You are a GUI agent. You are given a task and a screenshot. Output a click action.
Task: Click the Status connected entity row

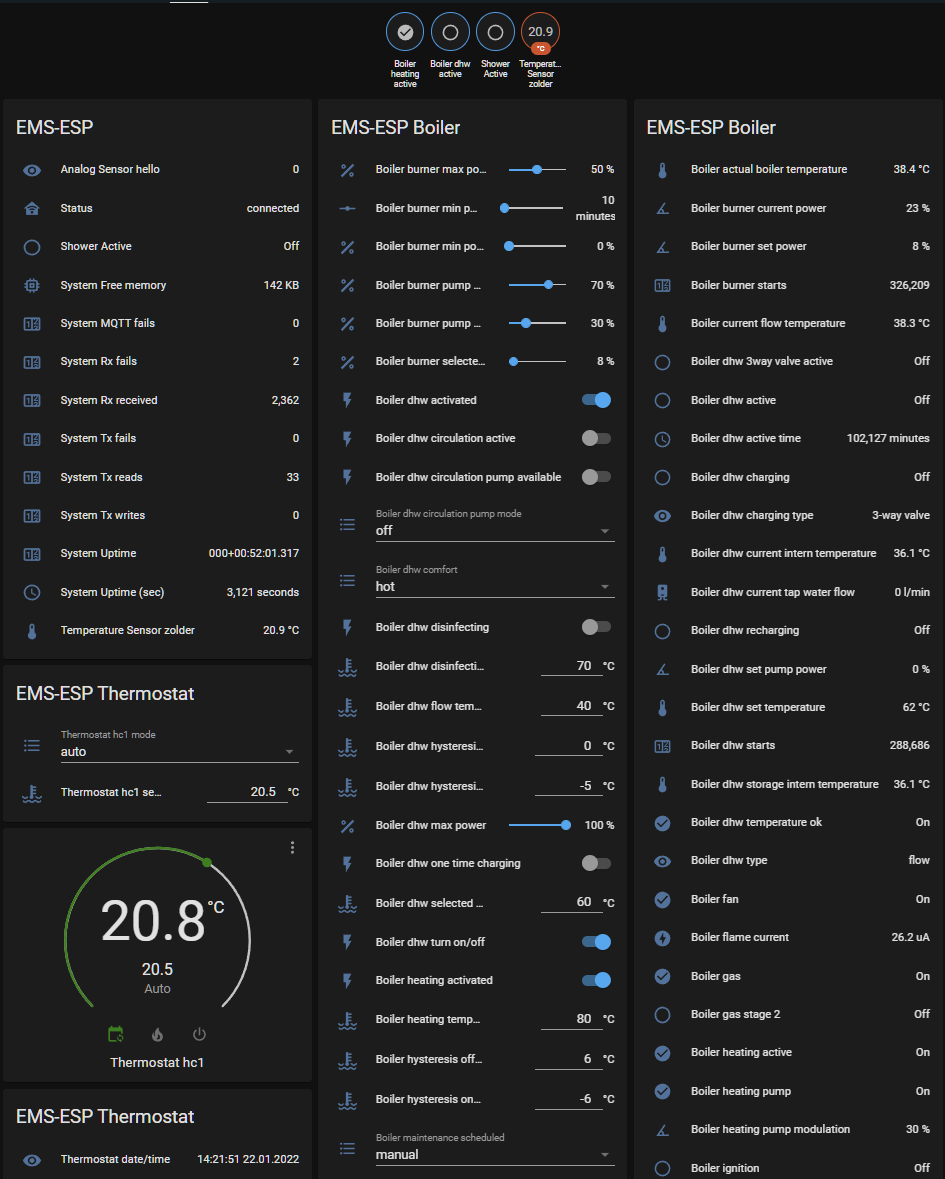coord(160,208)
